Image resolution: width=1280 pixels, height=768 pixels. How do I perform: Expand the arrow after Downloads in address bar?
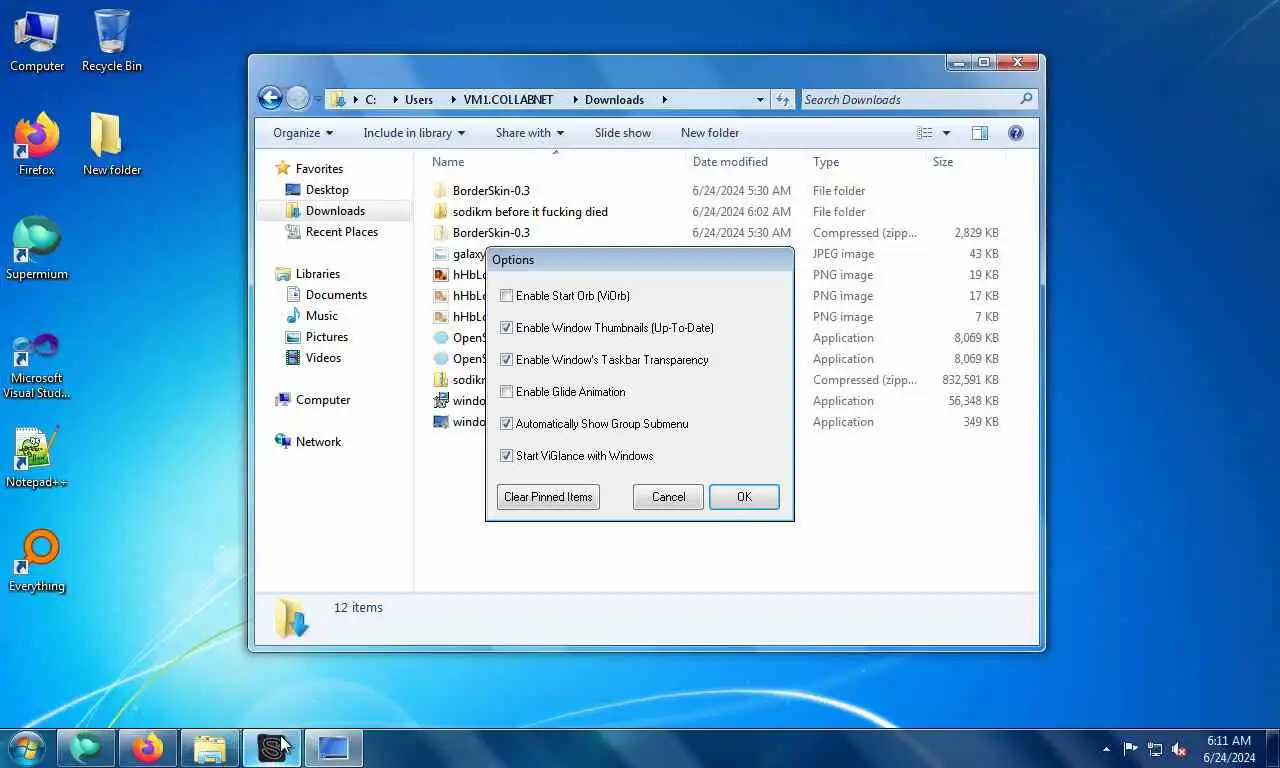[x=664, y=100]
